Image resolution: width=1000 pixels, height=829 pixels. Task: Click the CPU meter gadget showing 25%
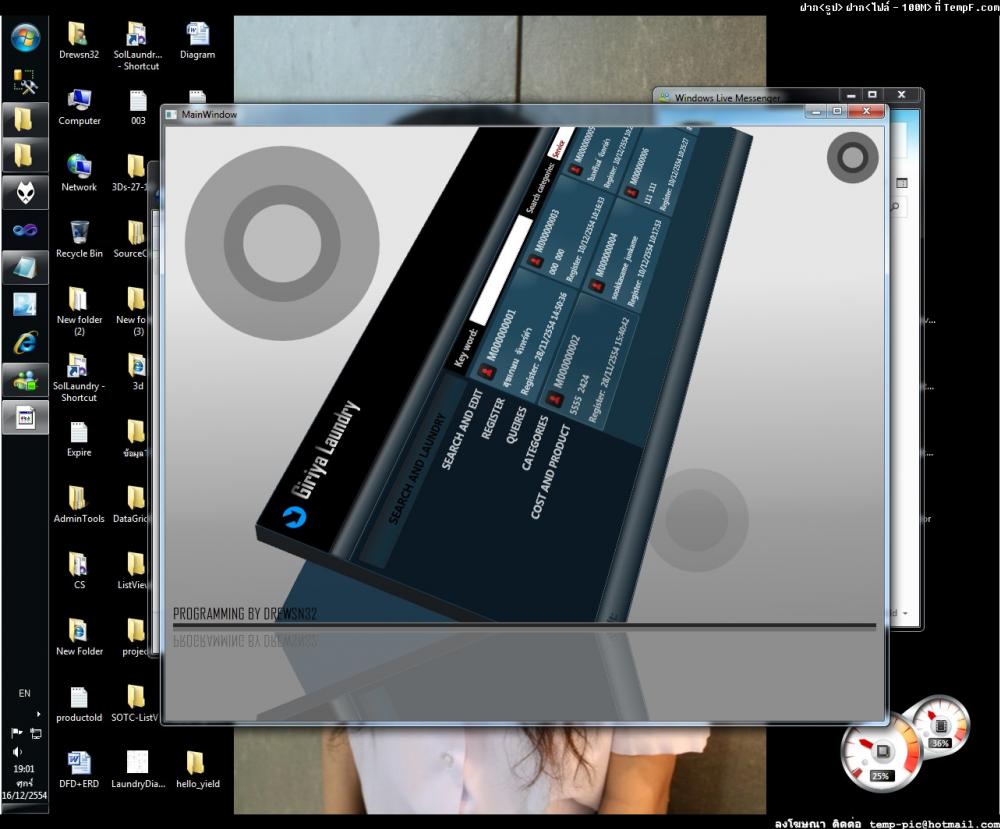point(881,752)
